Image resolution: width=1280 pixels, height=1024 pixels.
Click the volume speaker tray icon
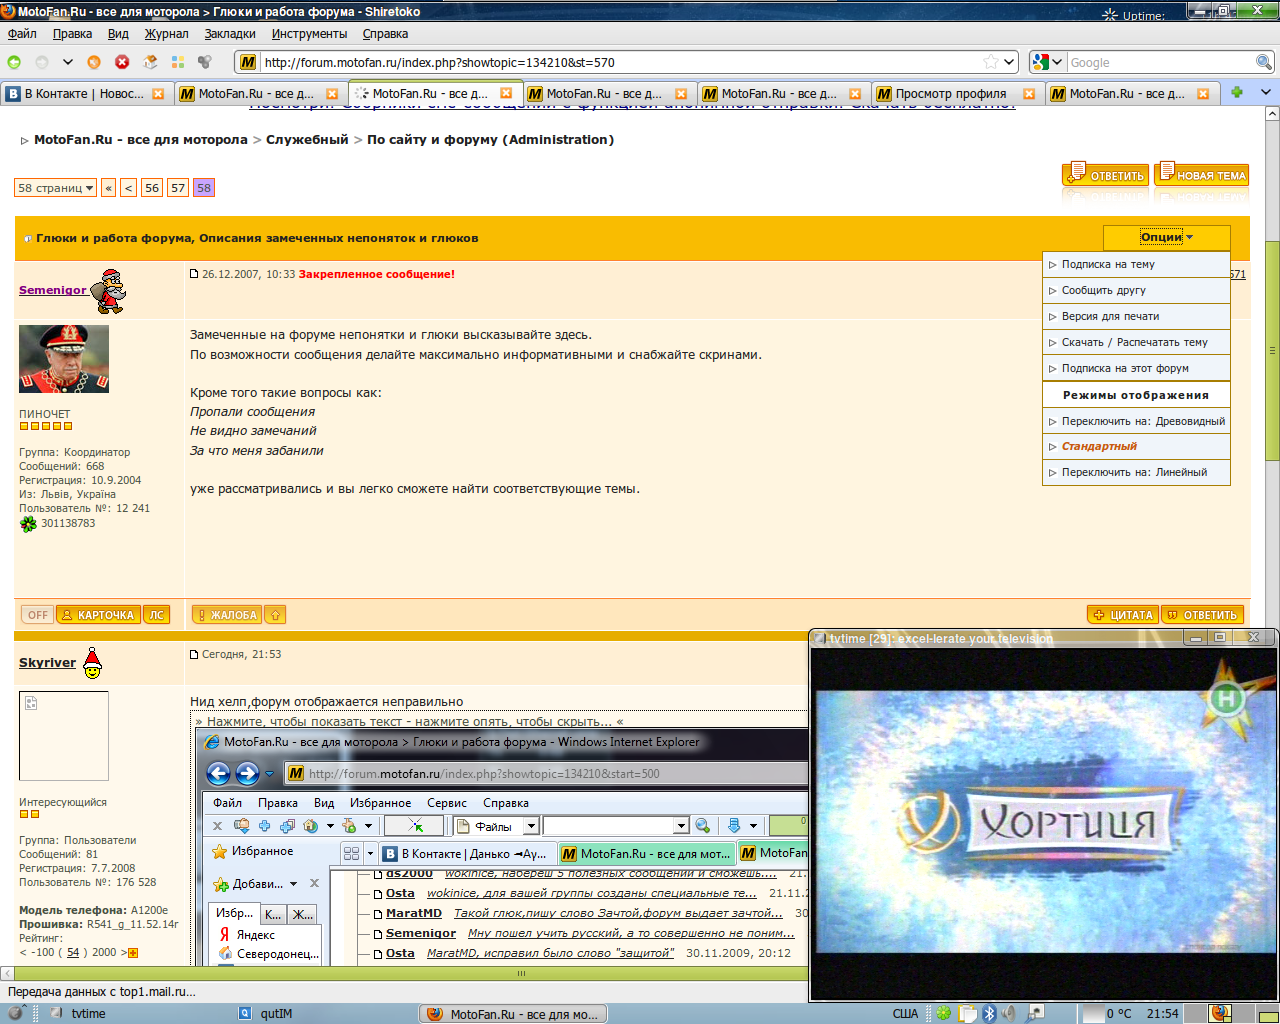(x=1009, y=1013)
